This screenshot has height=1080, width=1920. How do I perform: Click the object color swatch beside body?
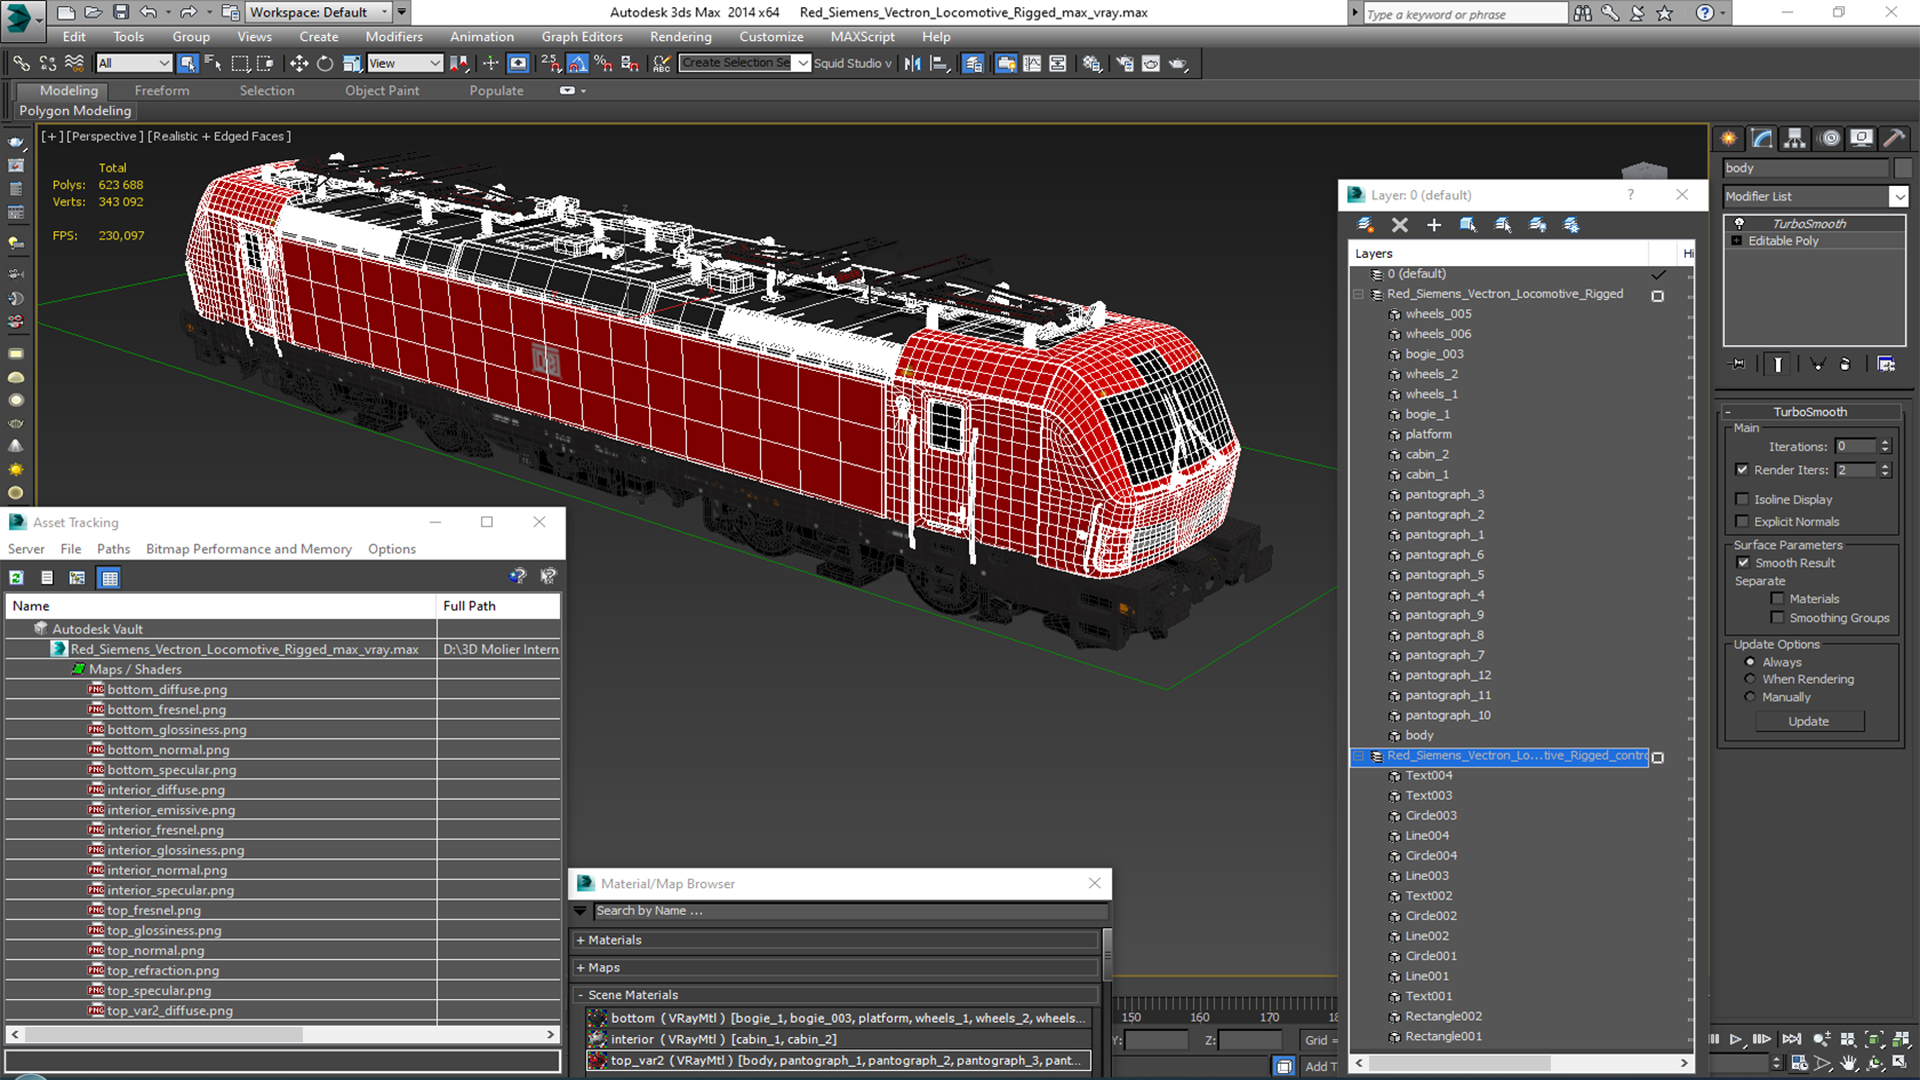tap(1902, 168)
